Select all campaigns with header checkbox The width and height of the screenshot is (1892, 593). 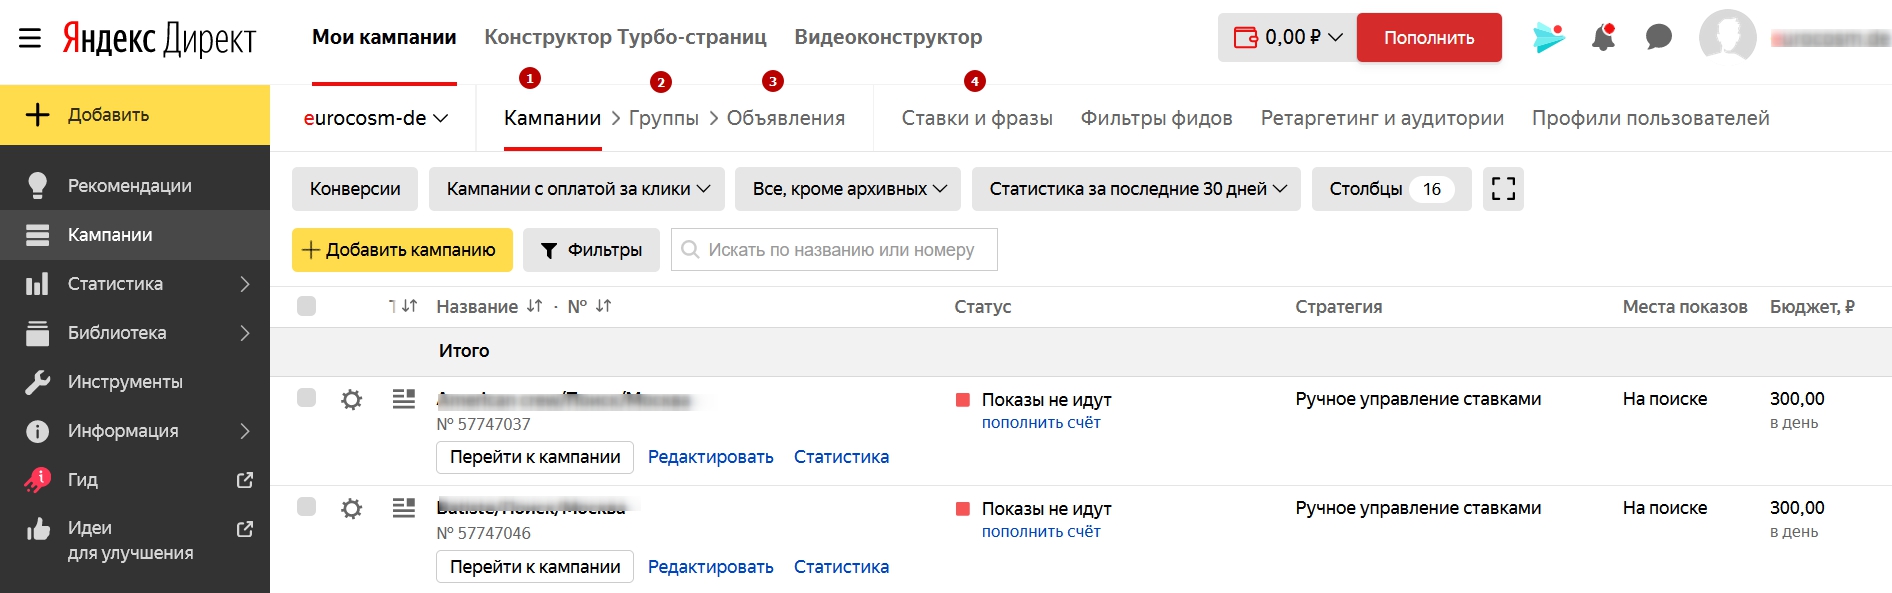[x=307, y=306]
